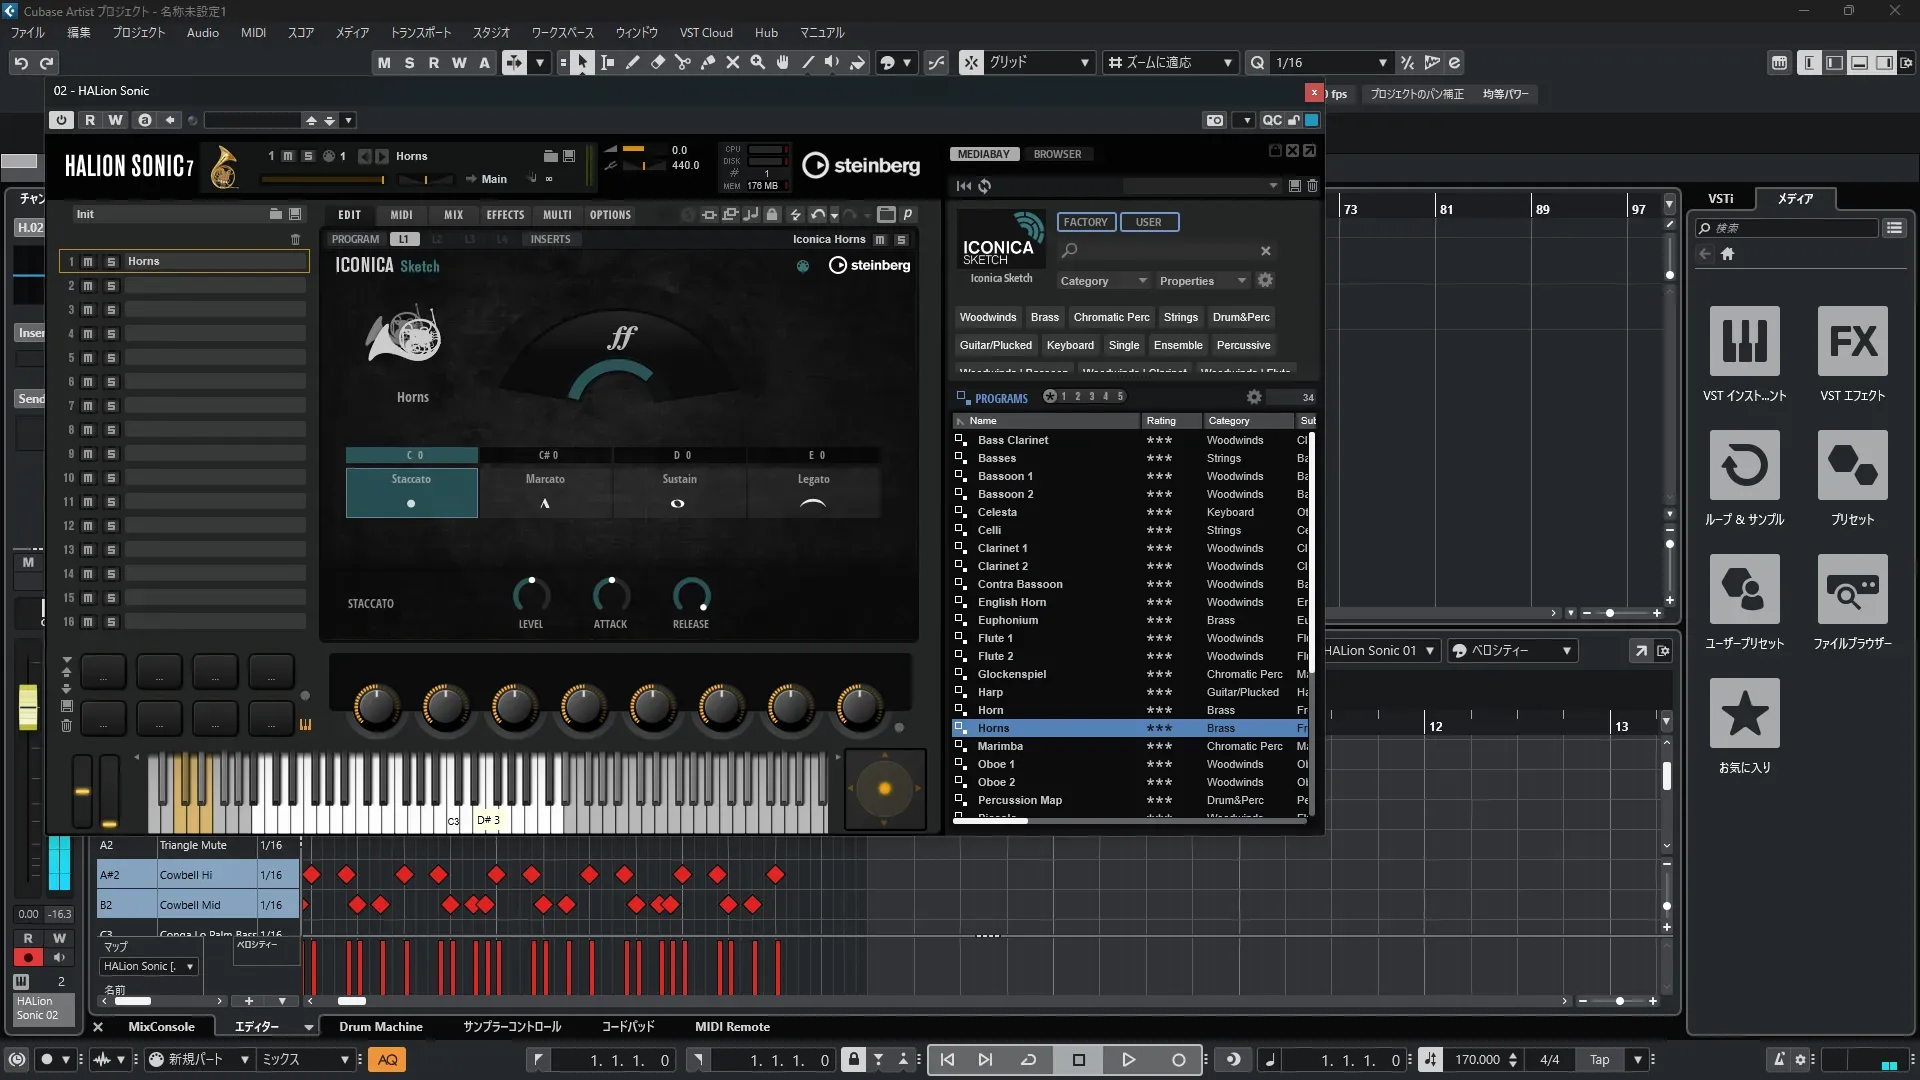
Task: Switch to the Drum Machine tab
Action: click(380, 1027)
